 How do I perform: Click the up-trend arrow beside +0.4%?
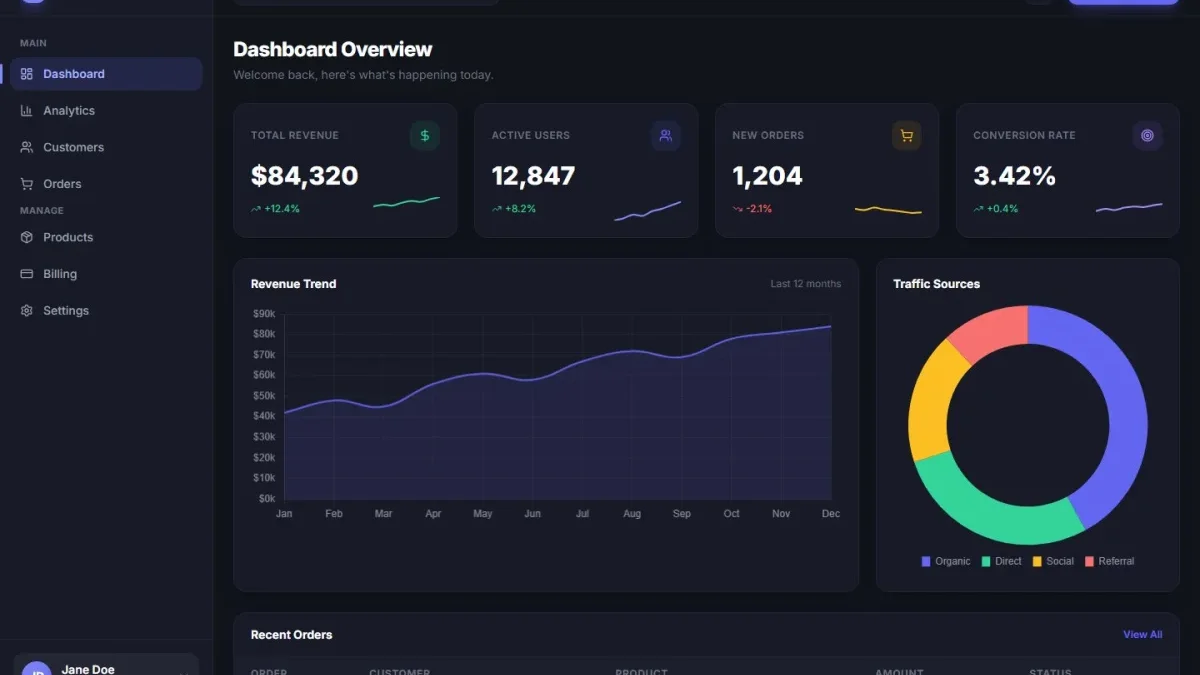(x=978, y=209)
